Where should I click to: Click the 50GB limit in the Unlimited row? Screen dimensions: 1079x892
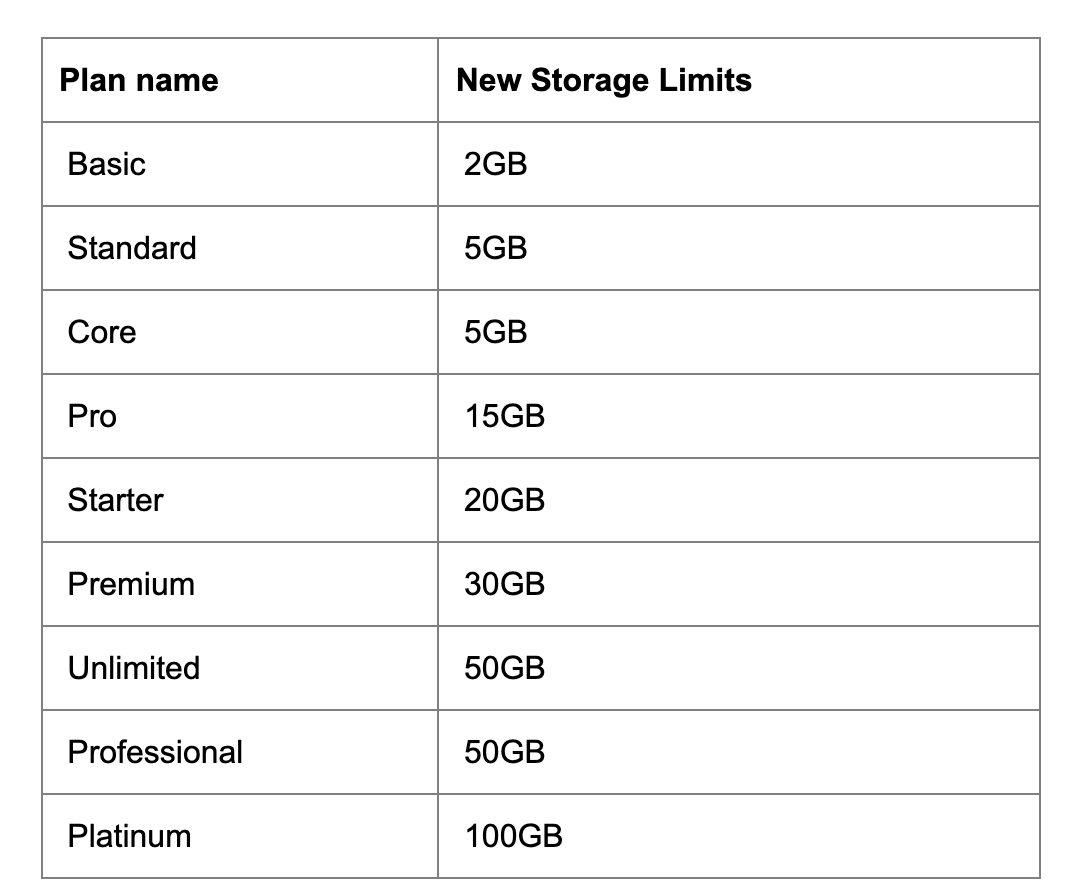(504, 668)
